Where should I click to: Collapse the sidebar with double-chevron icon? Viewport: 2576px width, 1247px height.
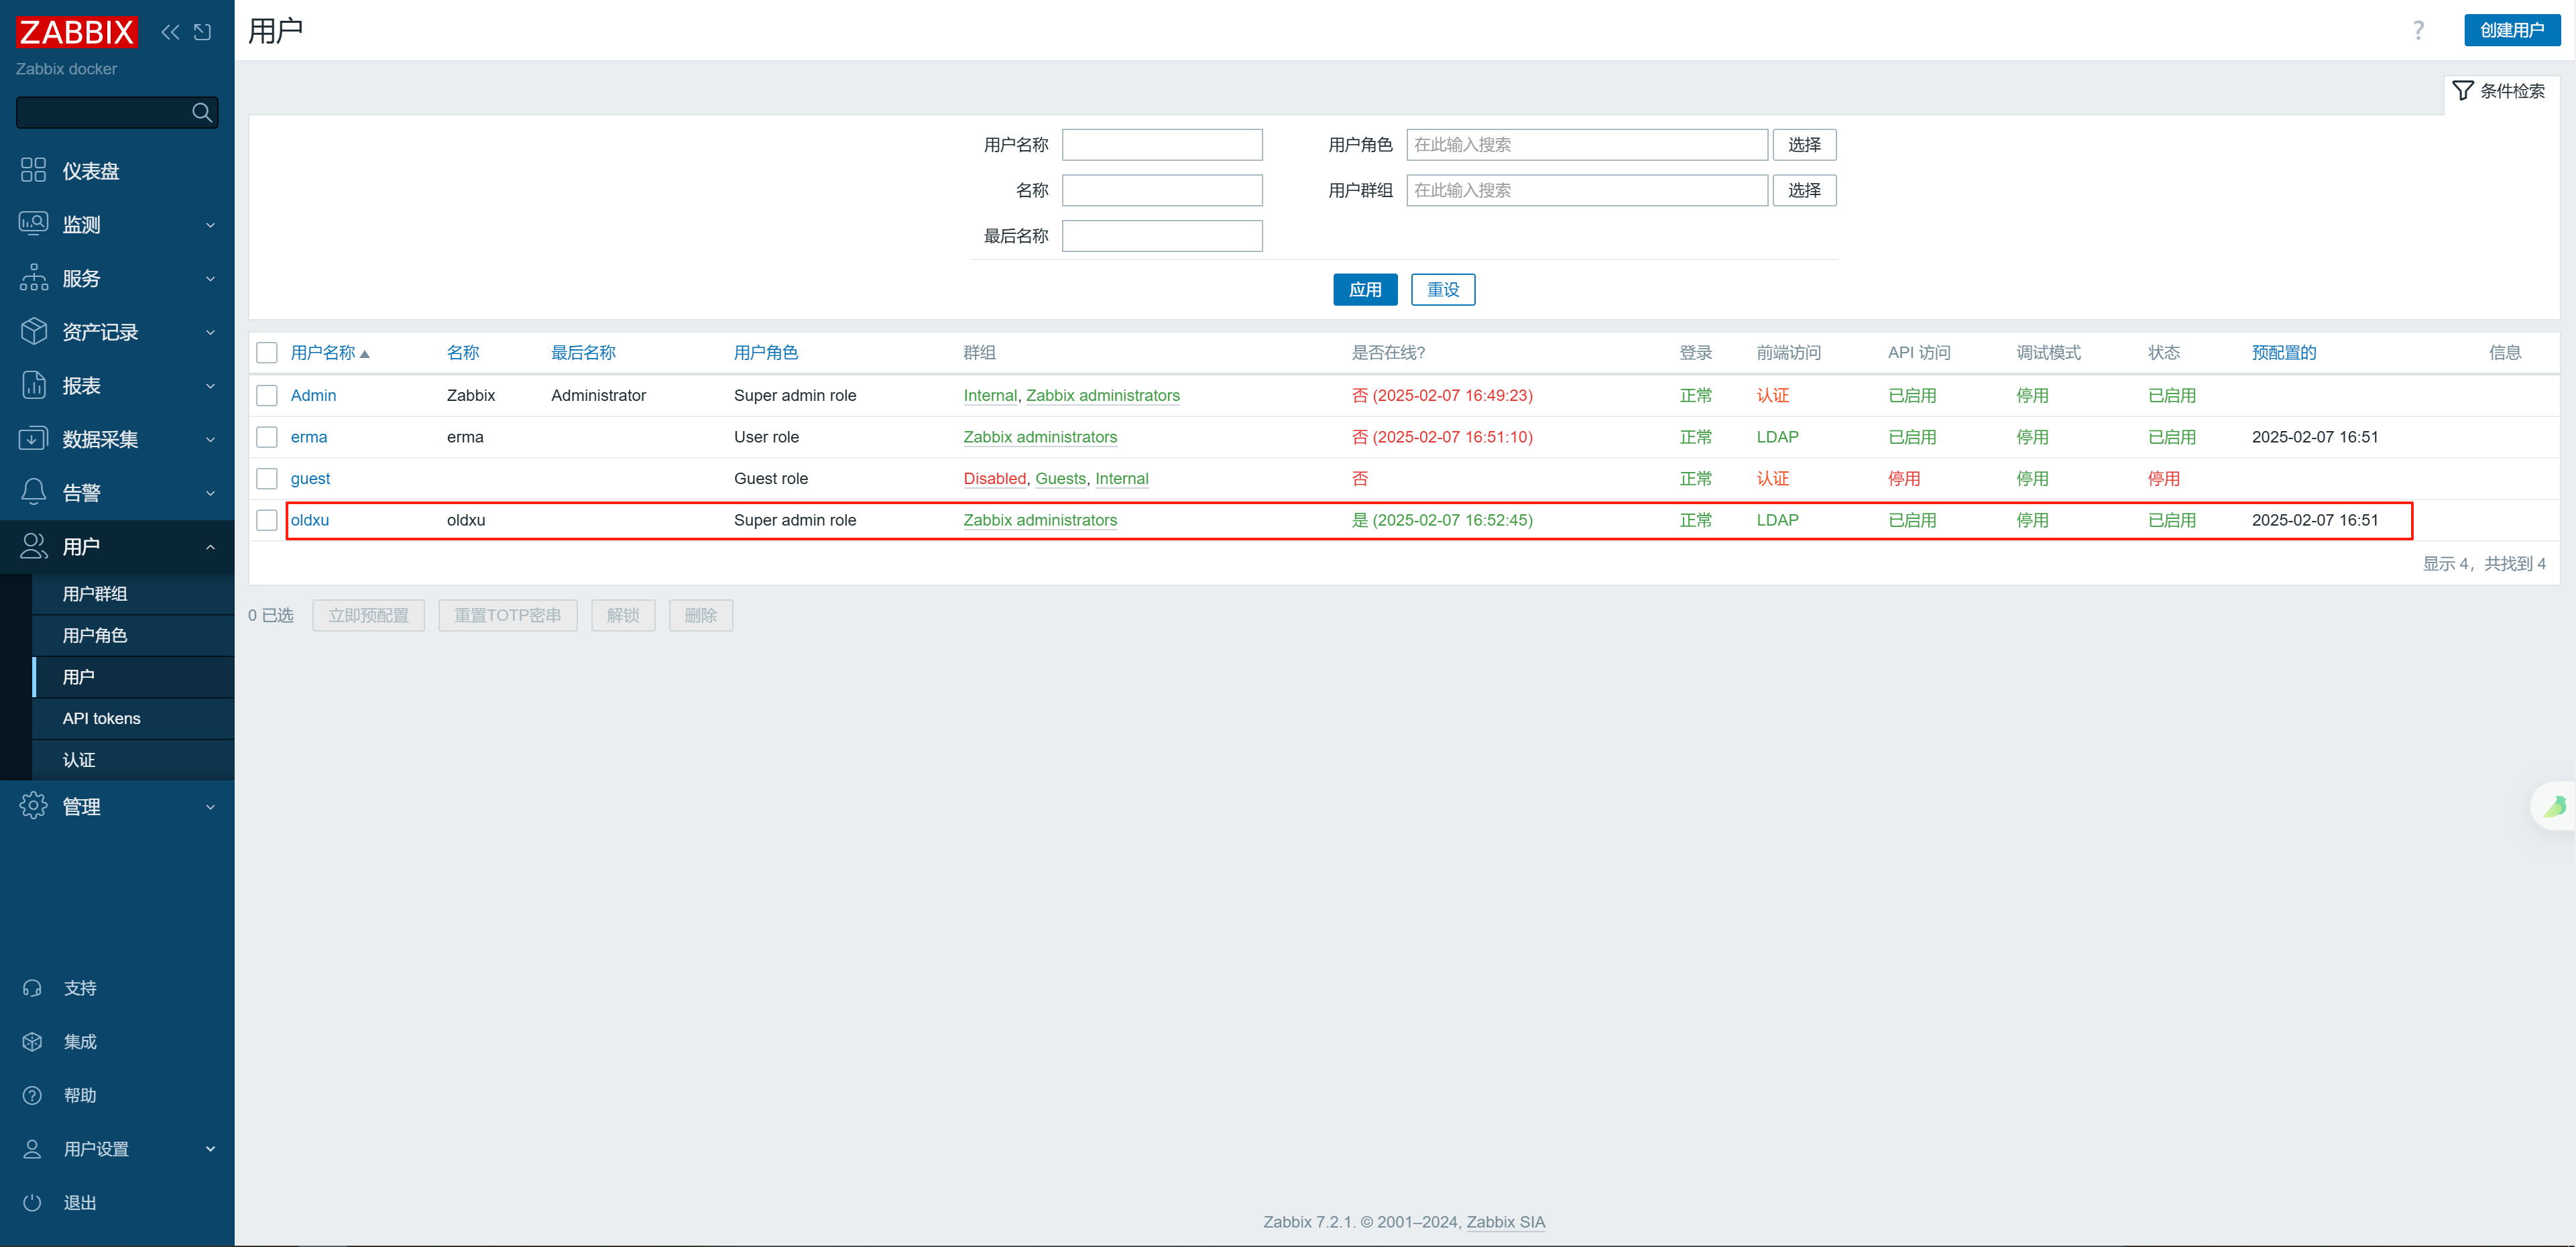coord(170,32)
